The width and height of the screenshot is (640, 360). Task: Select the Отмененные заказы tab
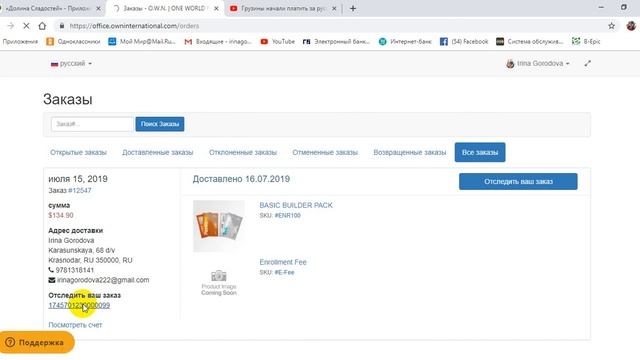click(325, 152)
